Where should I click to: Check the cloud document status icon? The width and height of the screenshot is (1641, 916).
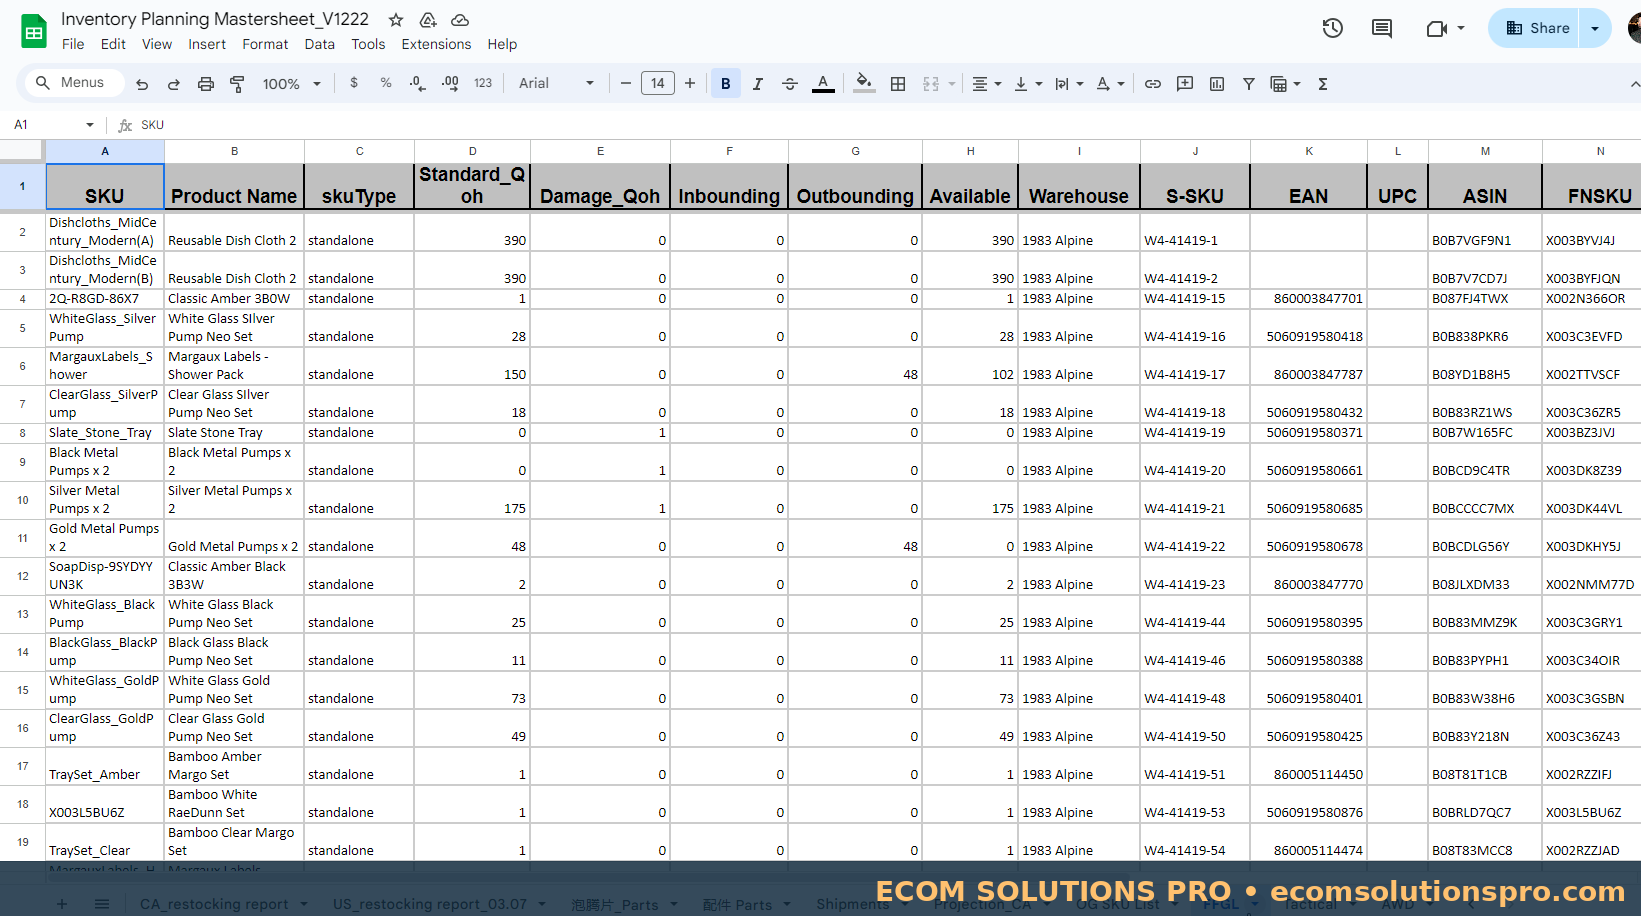coord(460,20)
